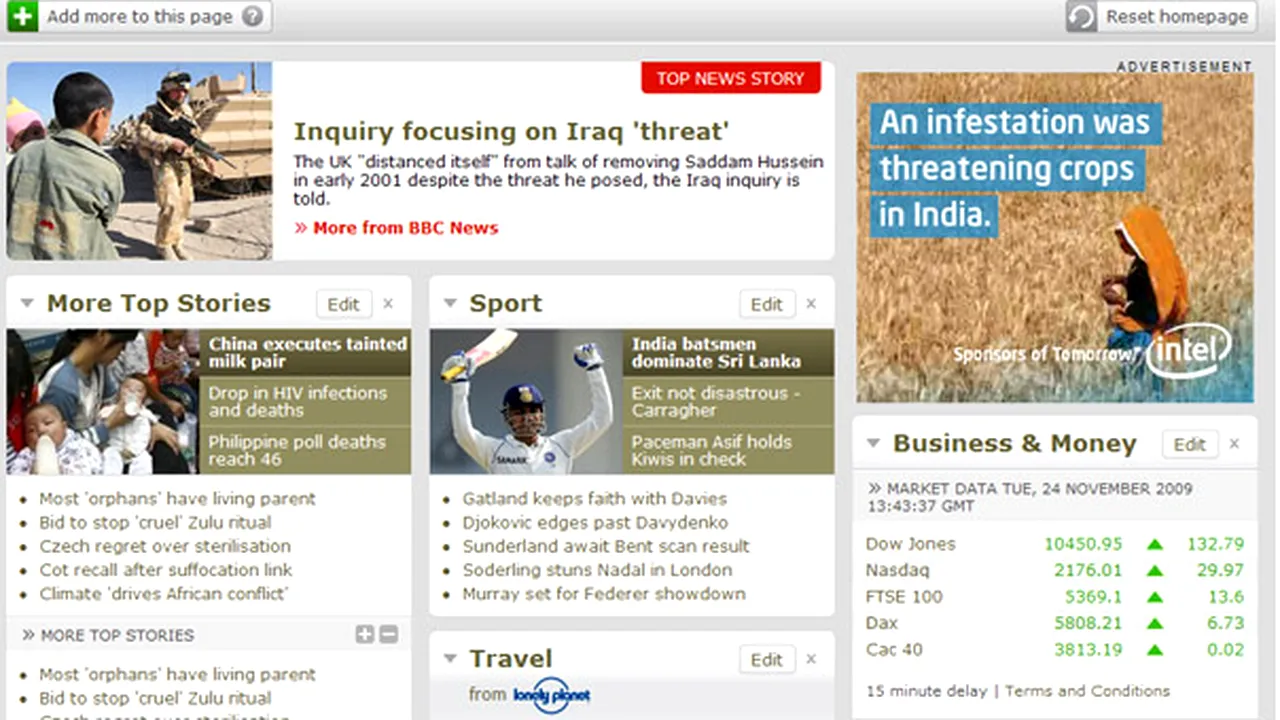This screenshot has width=1280, height=720.
Task: Click the Intel logo in the advertisement
Action: (x=1188, y=351)
